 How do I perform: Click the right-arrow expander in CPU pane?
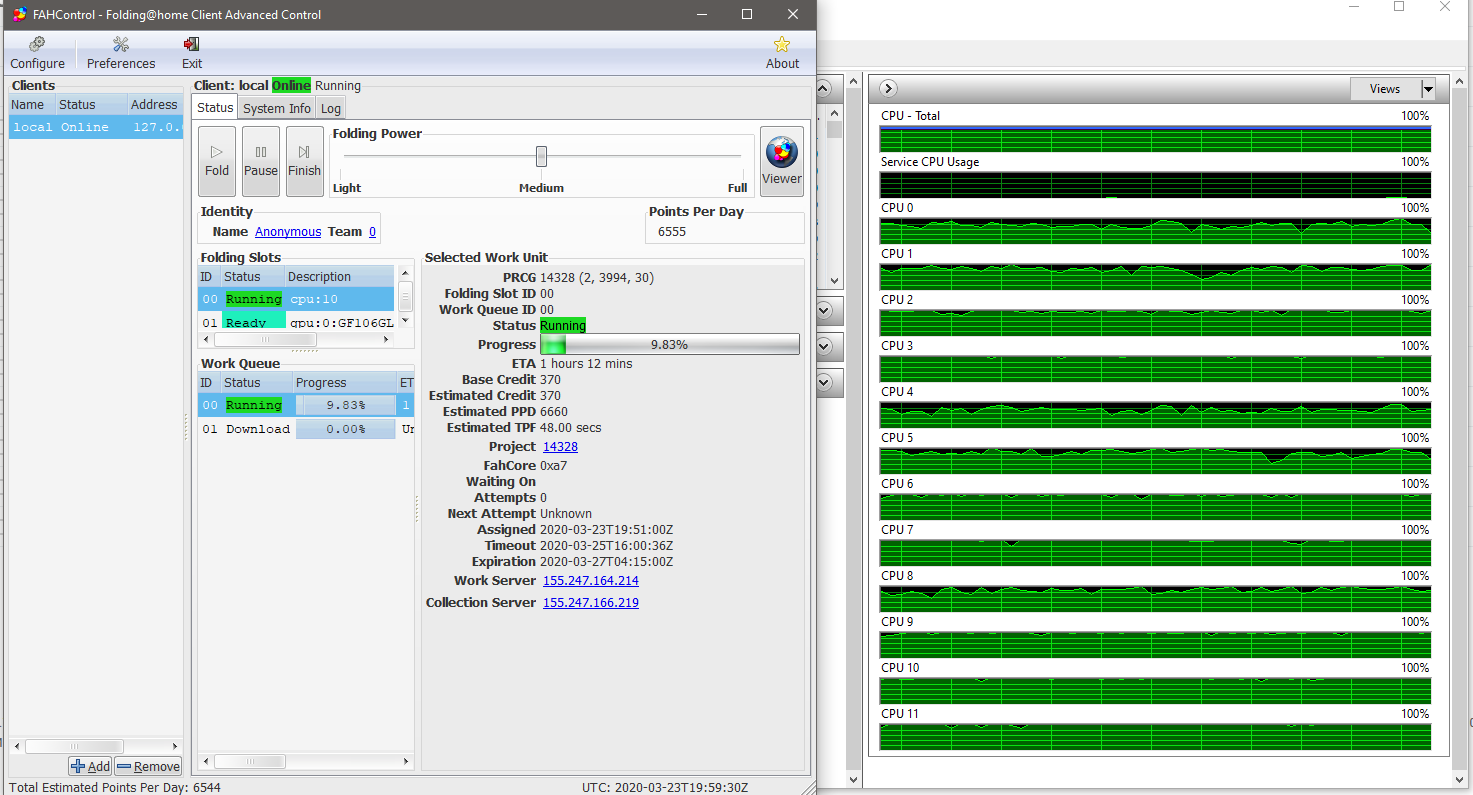pyautogui.click(x=888, y=89)
